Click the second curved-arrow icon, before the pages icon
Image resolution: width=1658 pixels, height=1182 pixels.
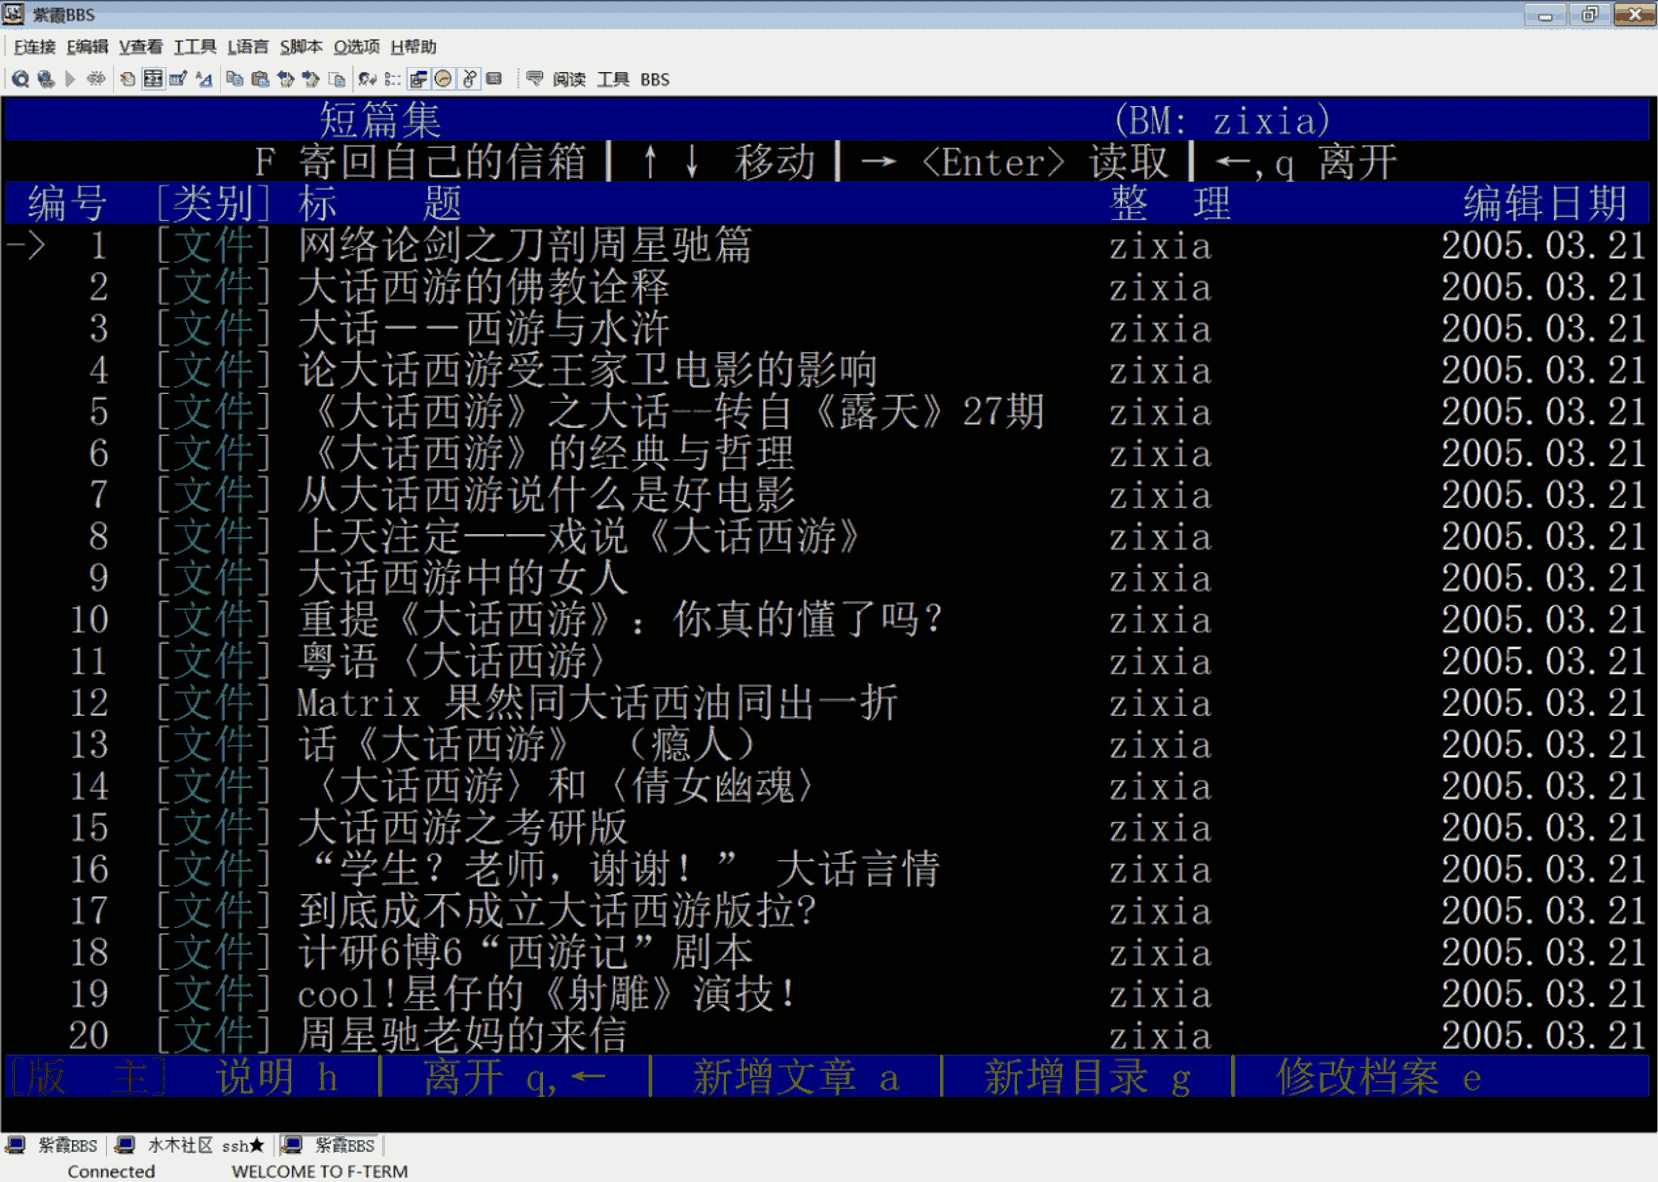click(311, 79)
